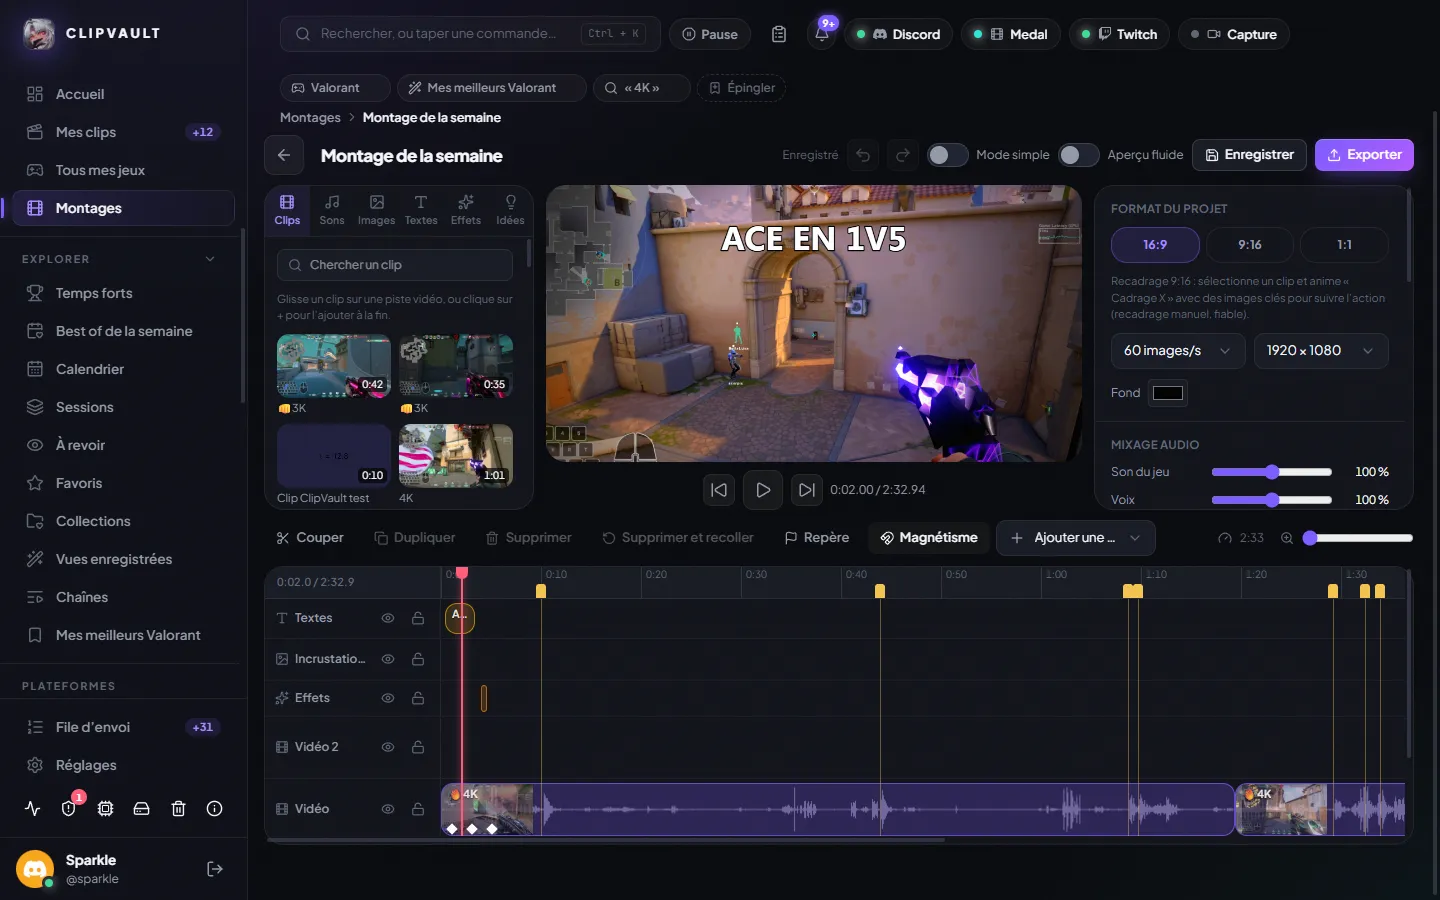Click the Exporter button
The height and width of the screenshot is (900, 1440).
coord(1364,155)
